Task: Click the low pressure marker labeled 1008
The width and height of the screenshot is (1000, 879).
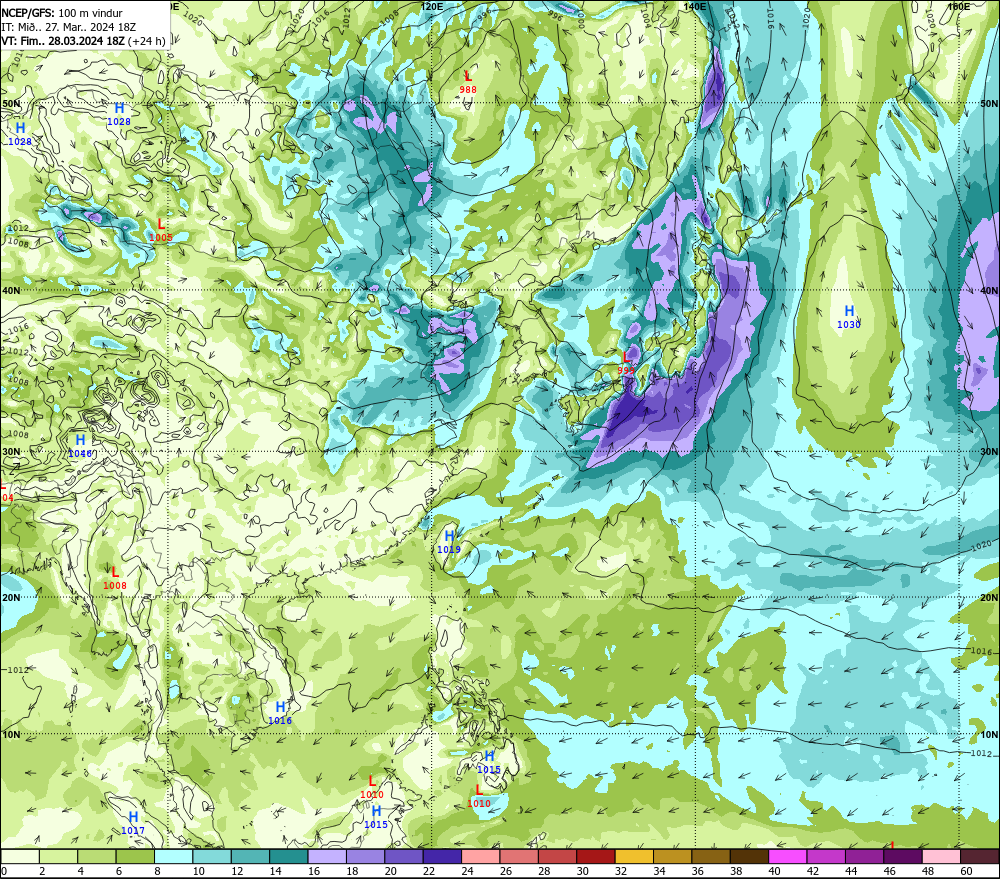Action: point(115,579)
